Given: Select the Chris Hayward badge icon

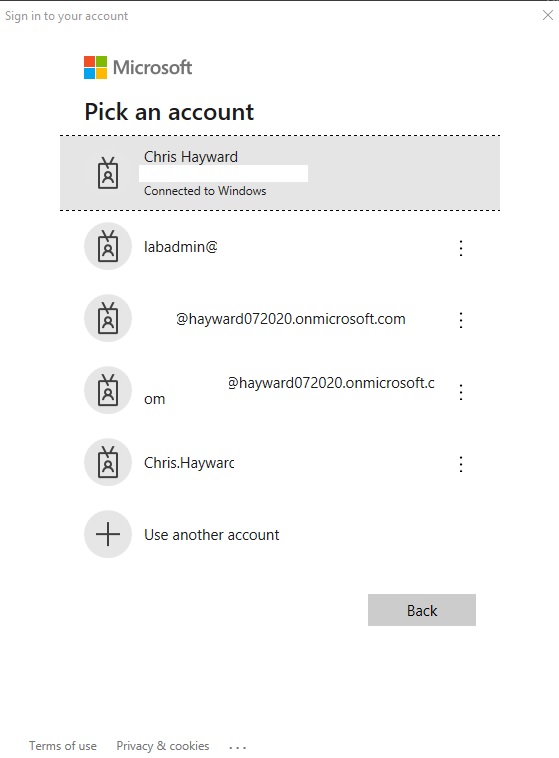Looking at the screenshot, I should coord(108,173).
